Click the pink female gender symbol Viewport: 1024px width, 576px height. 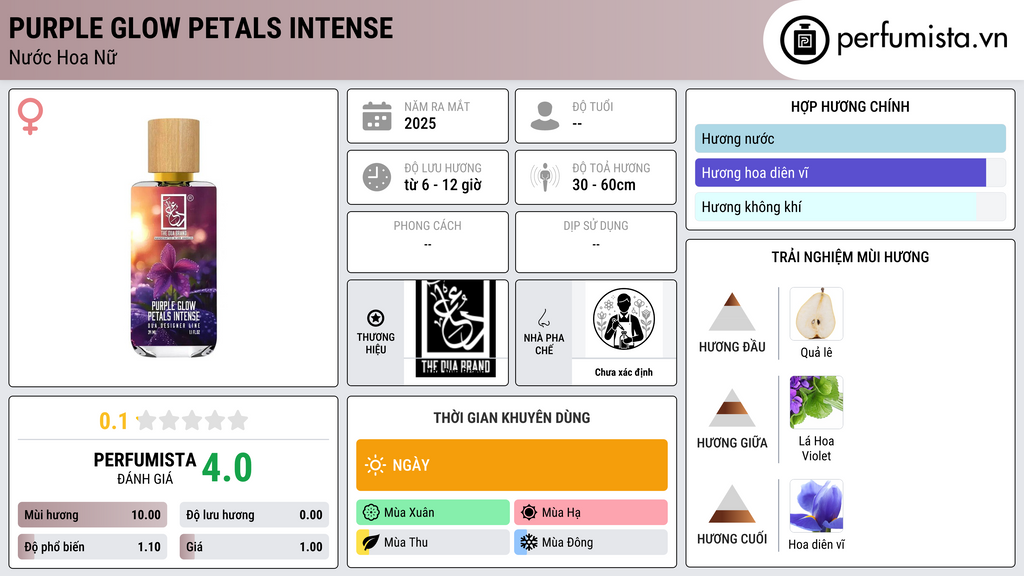[x=30, y=116]
